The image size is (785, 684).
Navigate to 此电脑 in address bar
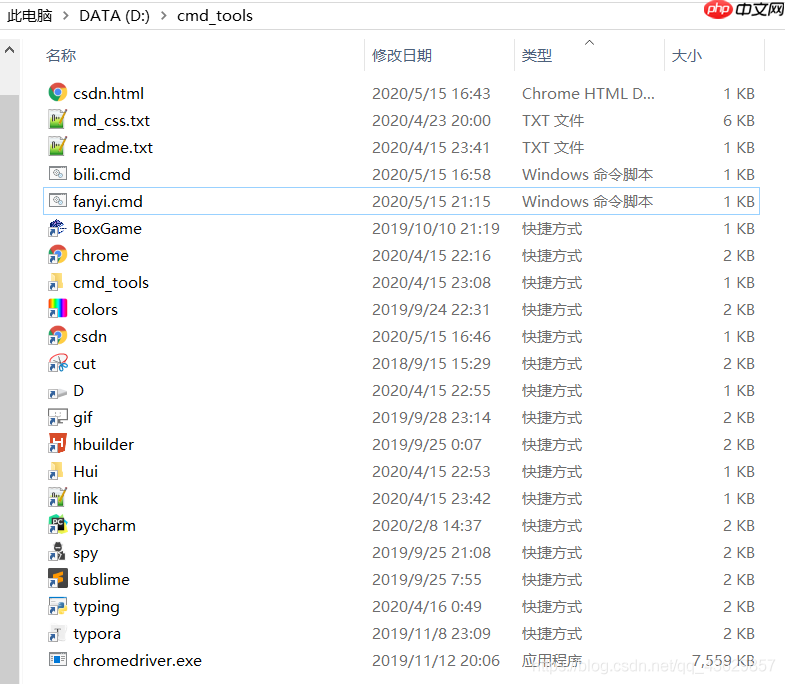point(29,16)
